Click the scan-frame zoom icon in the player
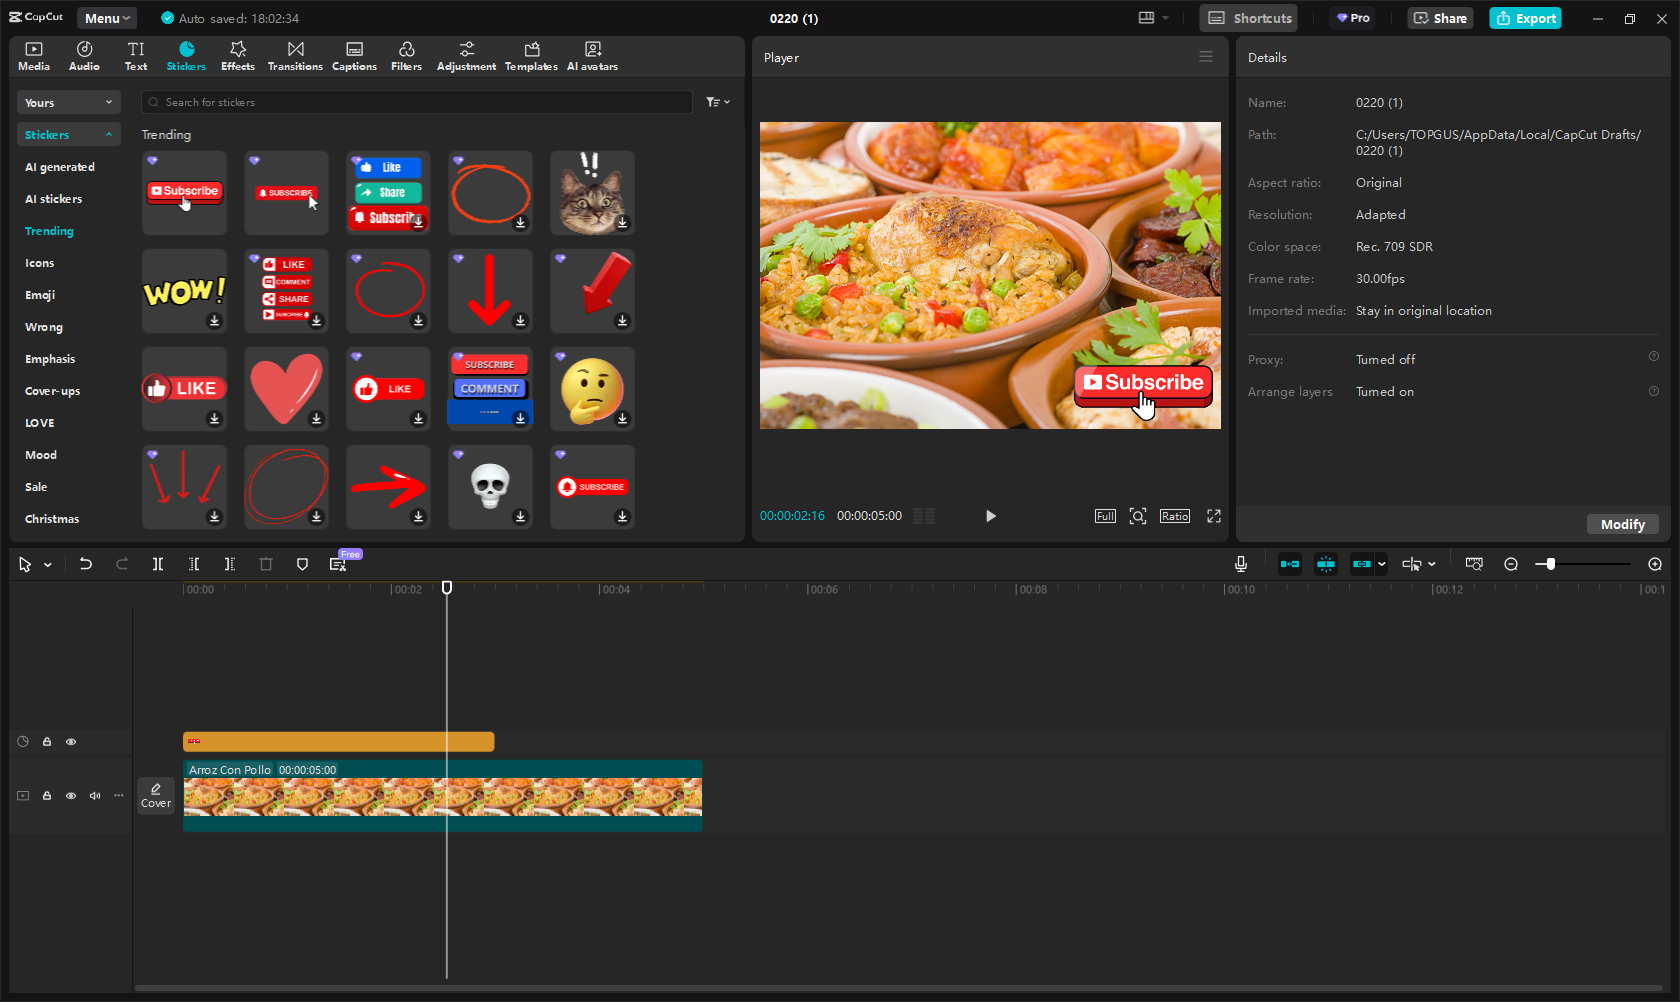 (1138, 516)
